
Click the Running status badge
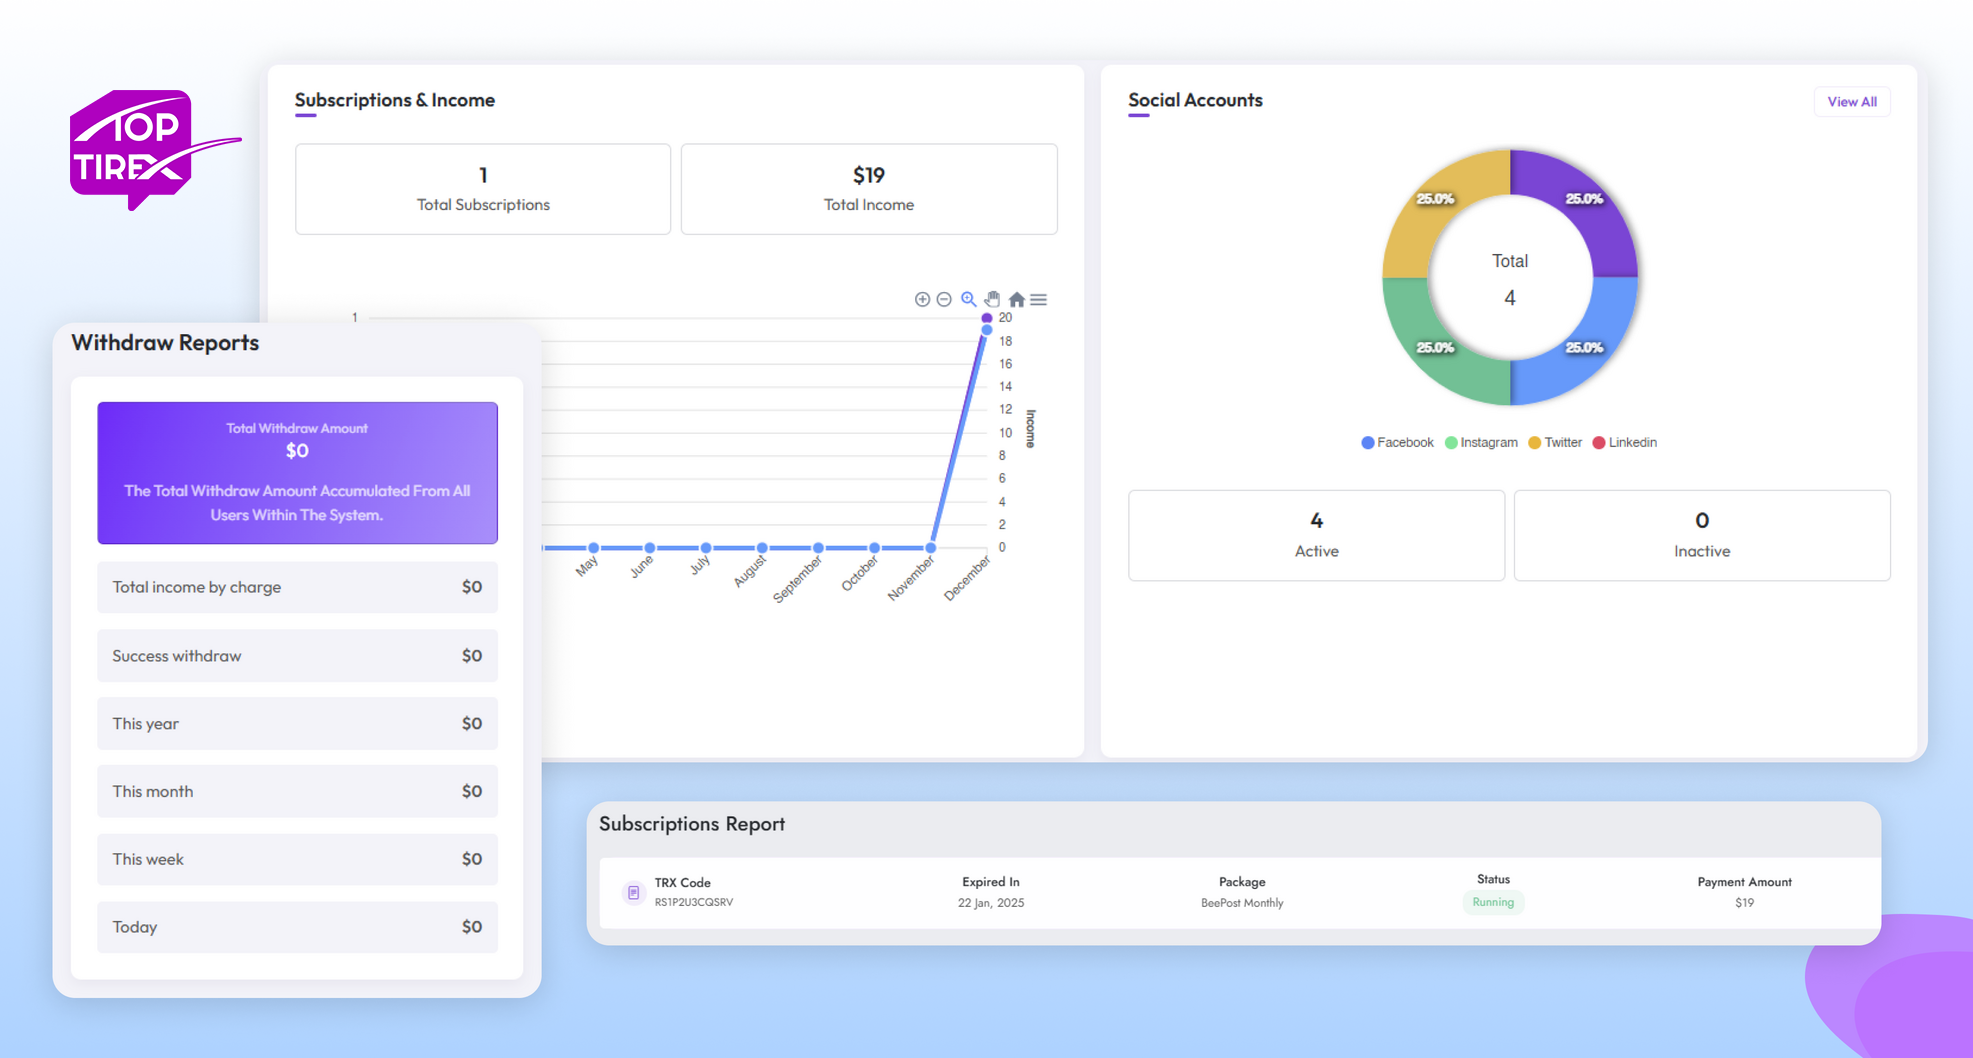point(1493,902)
